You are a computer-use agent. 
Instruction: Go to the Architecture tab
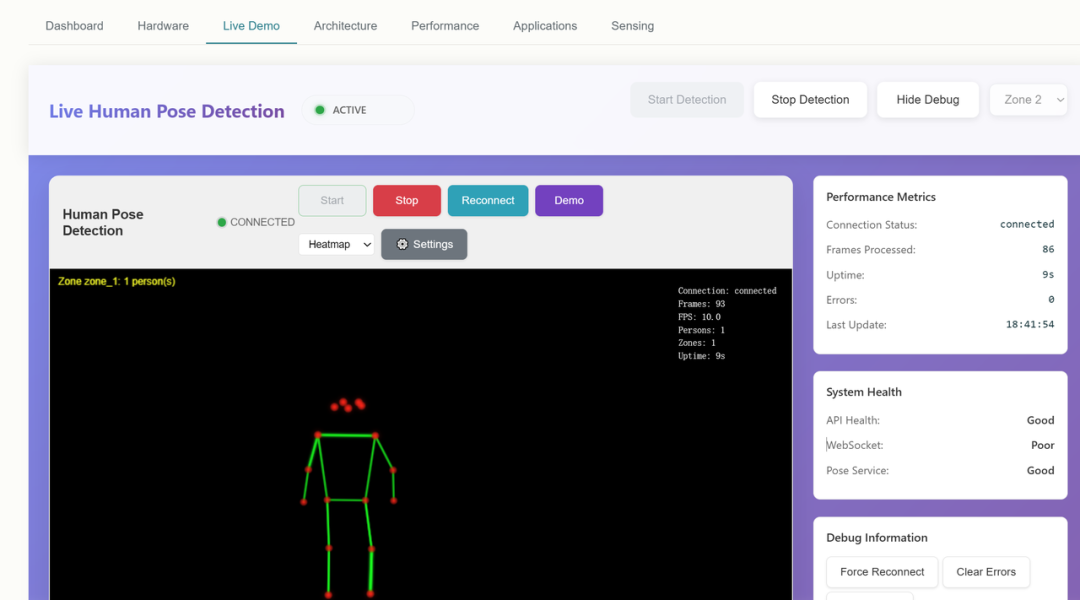tap(345, 26)
